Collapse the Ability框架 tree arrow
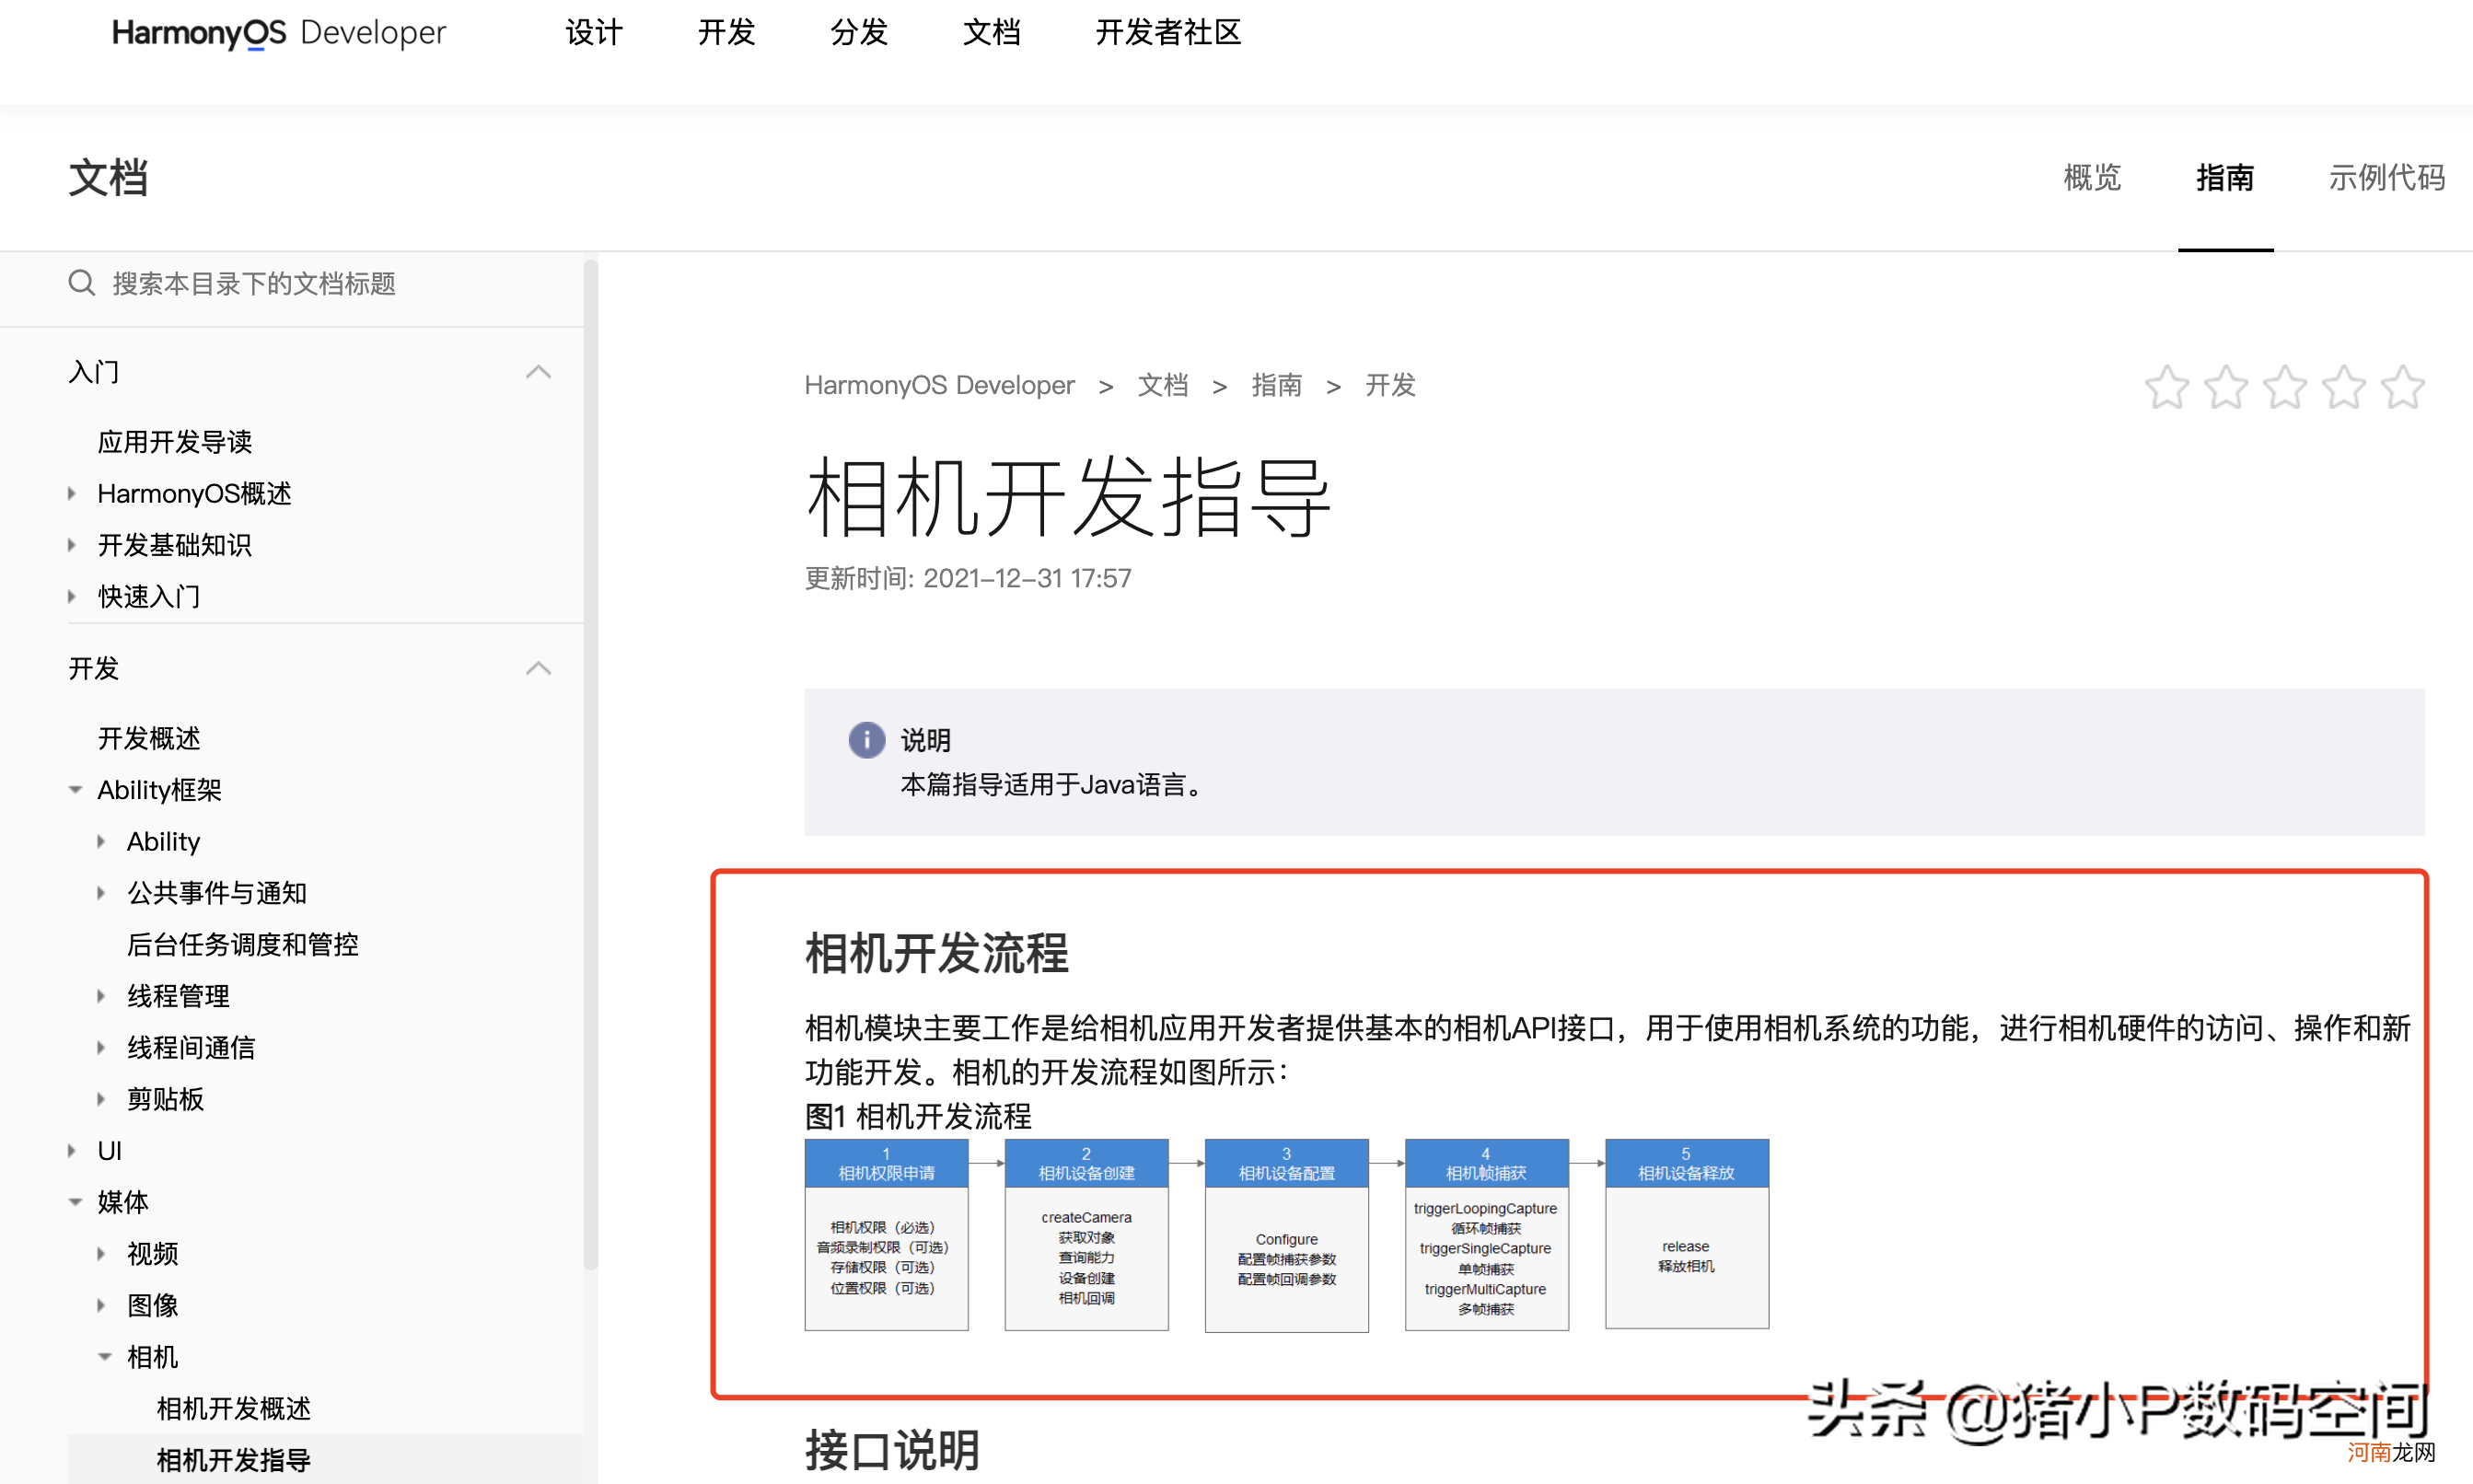The height and width of the screenshot is (1484, 2473). click(x=75, y=790)
